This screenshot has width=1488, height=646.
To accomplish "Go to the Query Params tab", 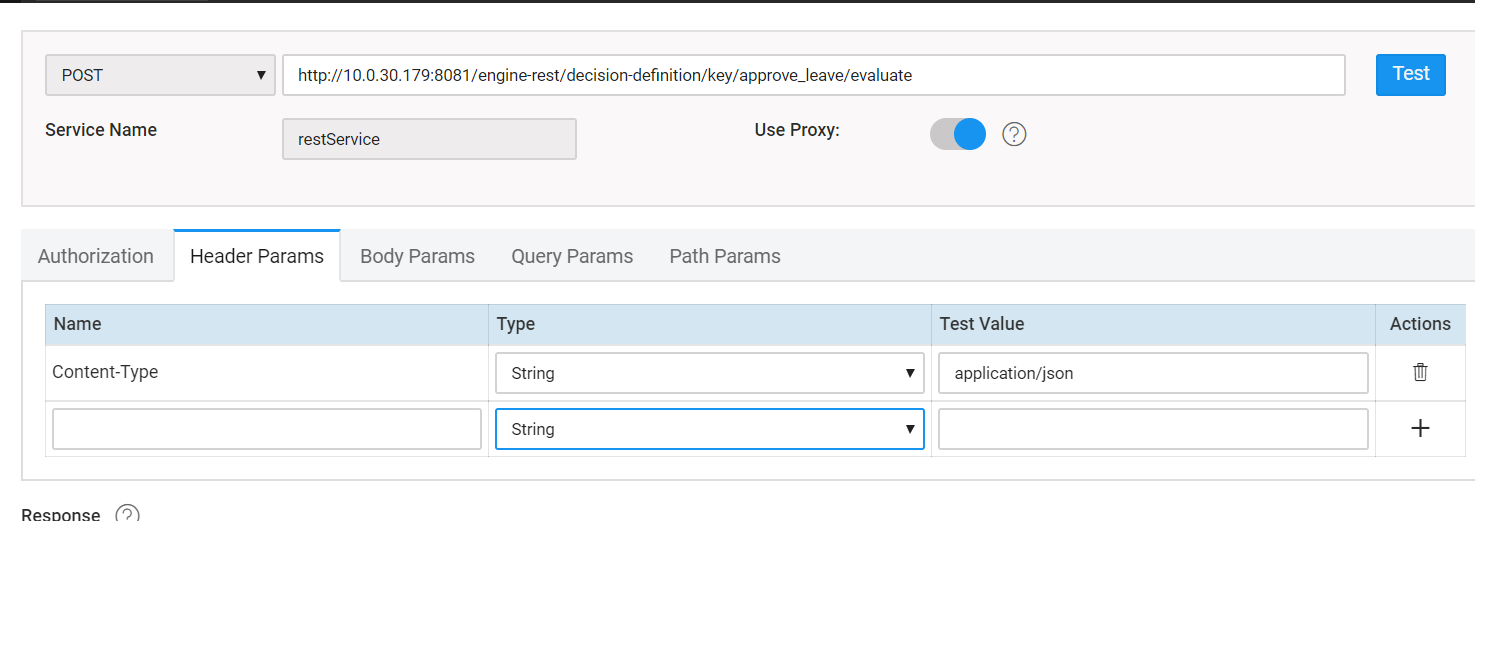I will point(572,256).
